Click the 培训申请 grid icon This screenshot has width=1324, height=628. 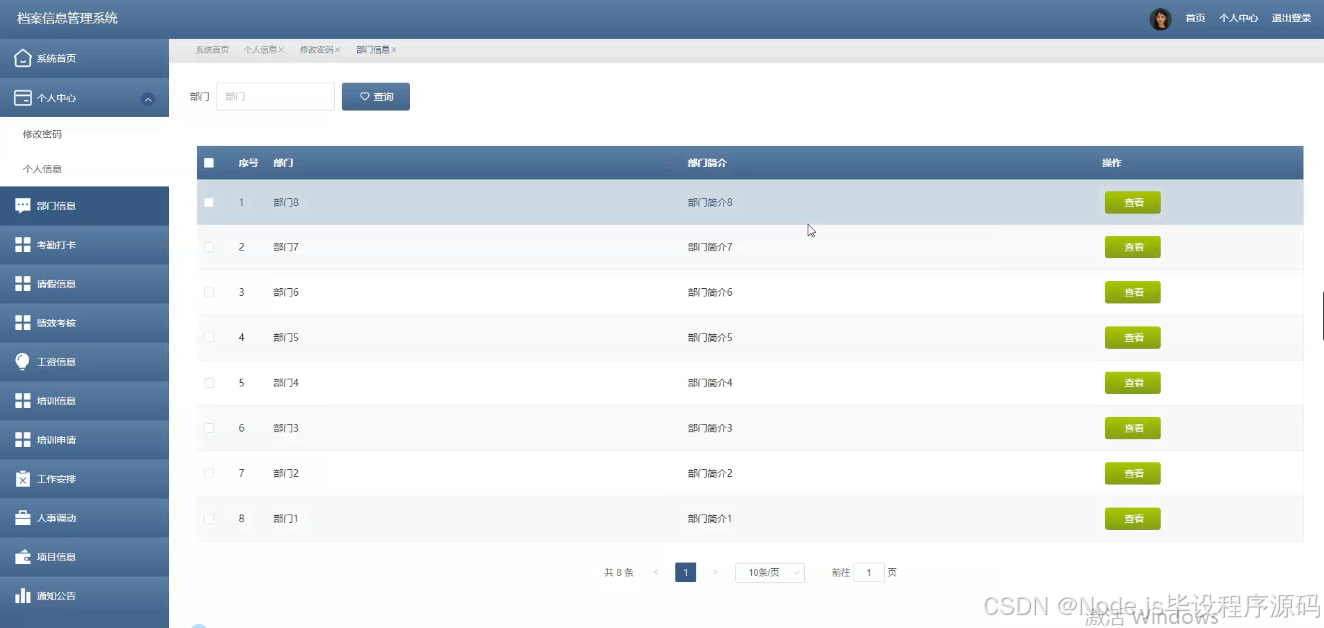click(23, 440)
